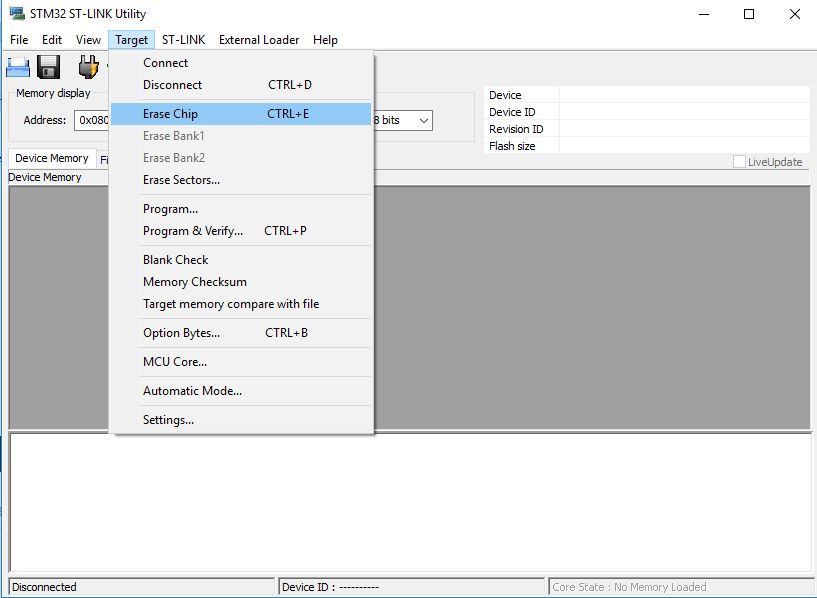This screenshot has height=598, width=817.
Task: Click the Device ID value field
Action: [x=684, y=112]
